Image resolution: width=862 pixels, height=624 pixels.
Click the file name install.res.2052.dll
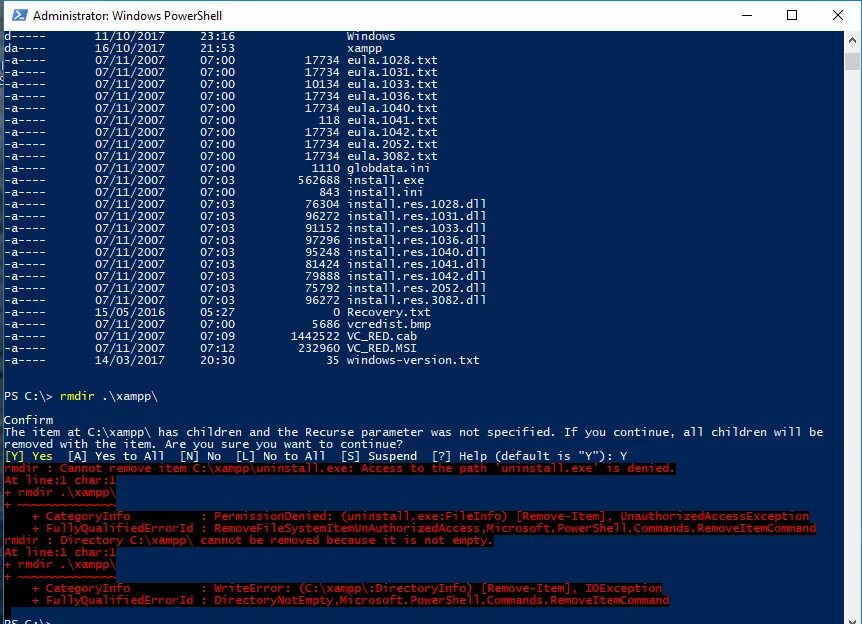point(417,289)
